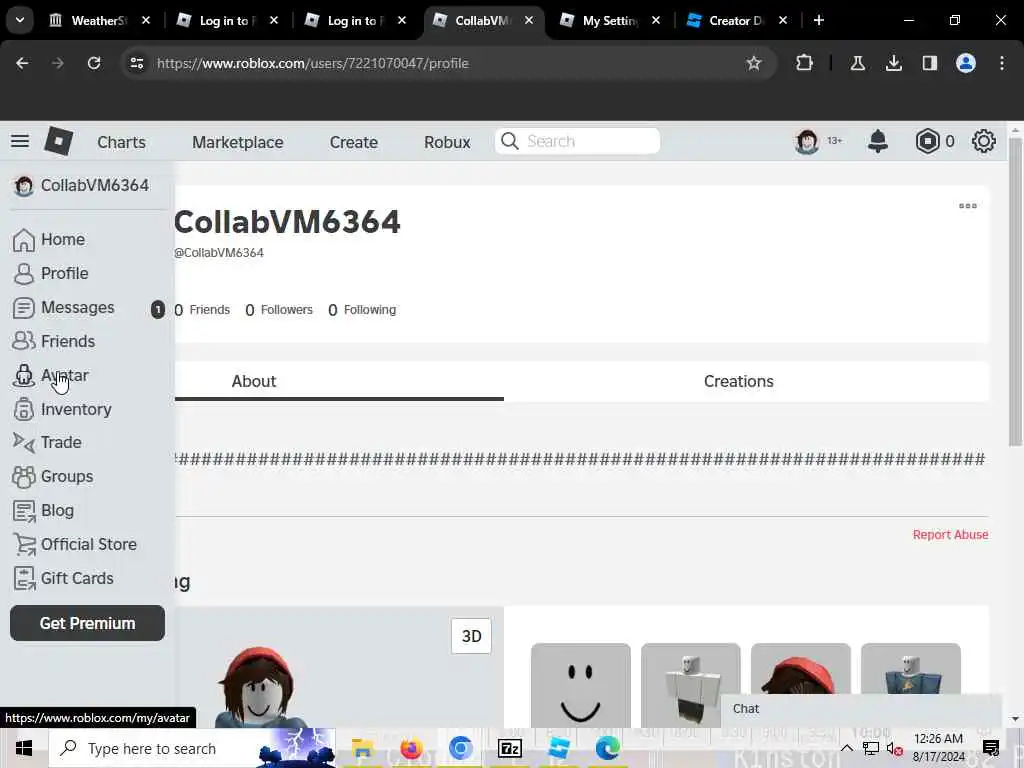Open Chrome Labs flask icon

click(857, 63)
